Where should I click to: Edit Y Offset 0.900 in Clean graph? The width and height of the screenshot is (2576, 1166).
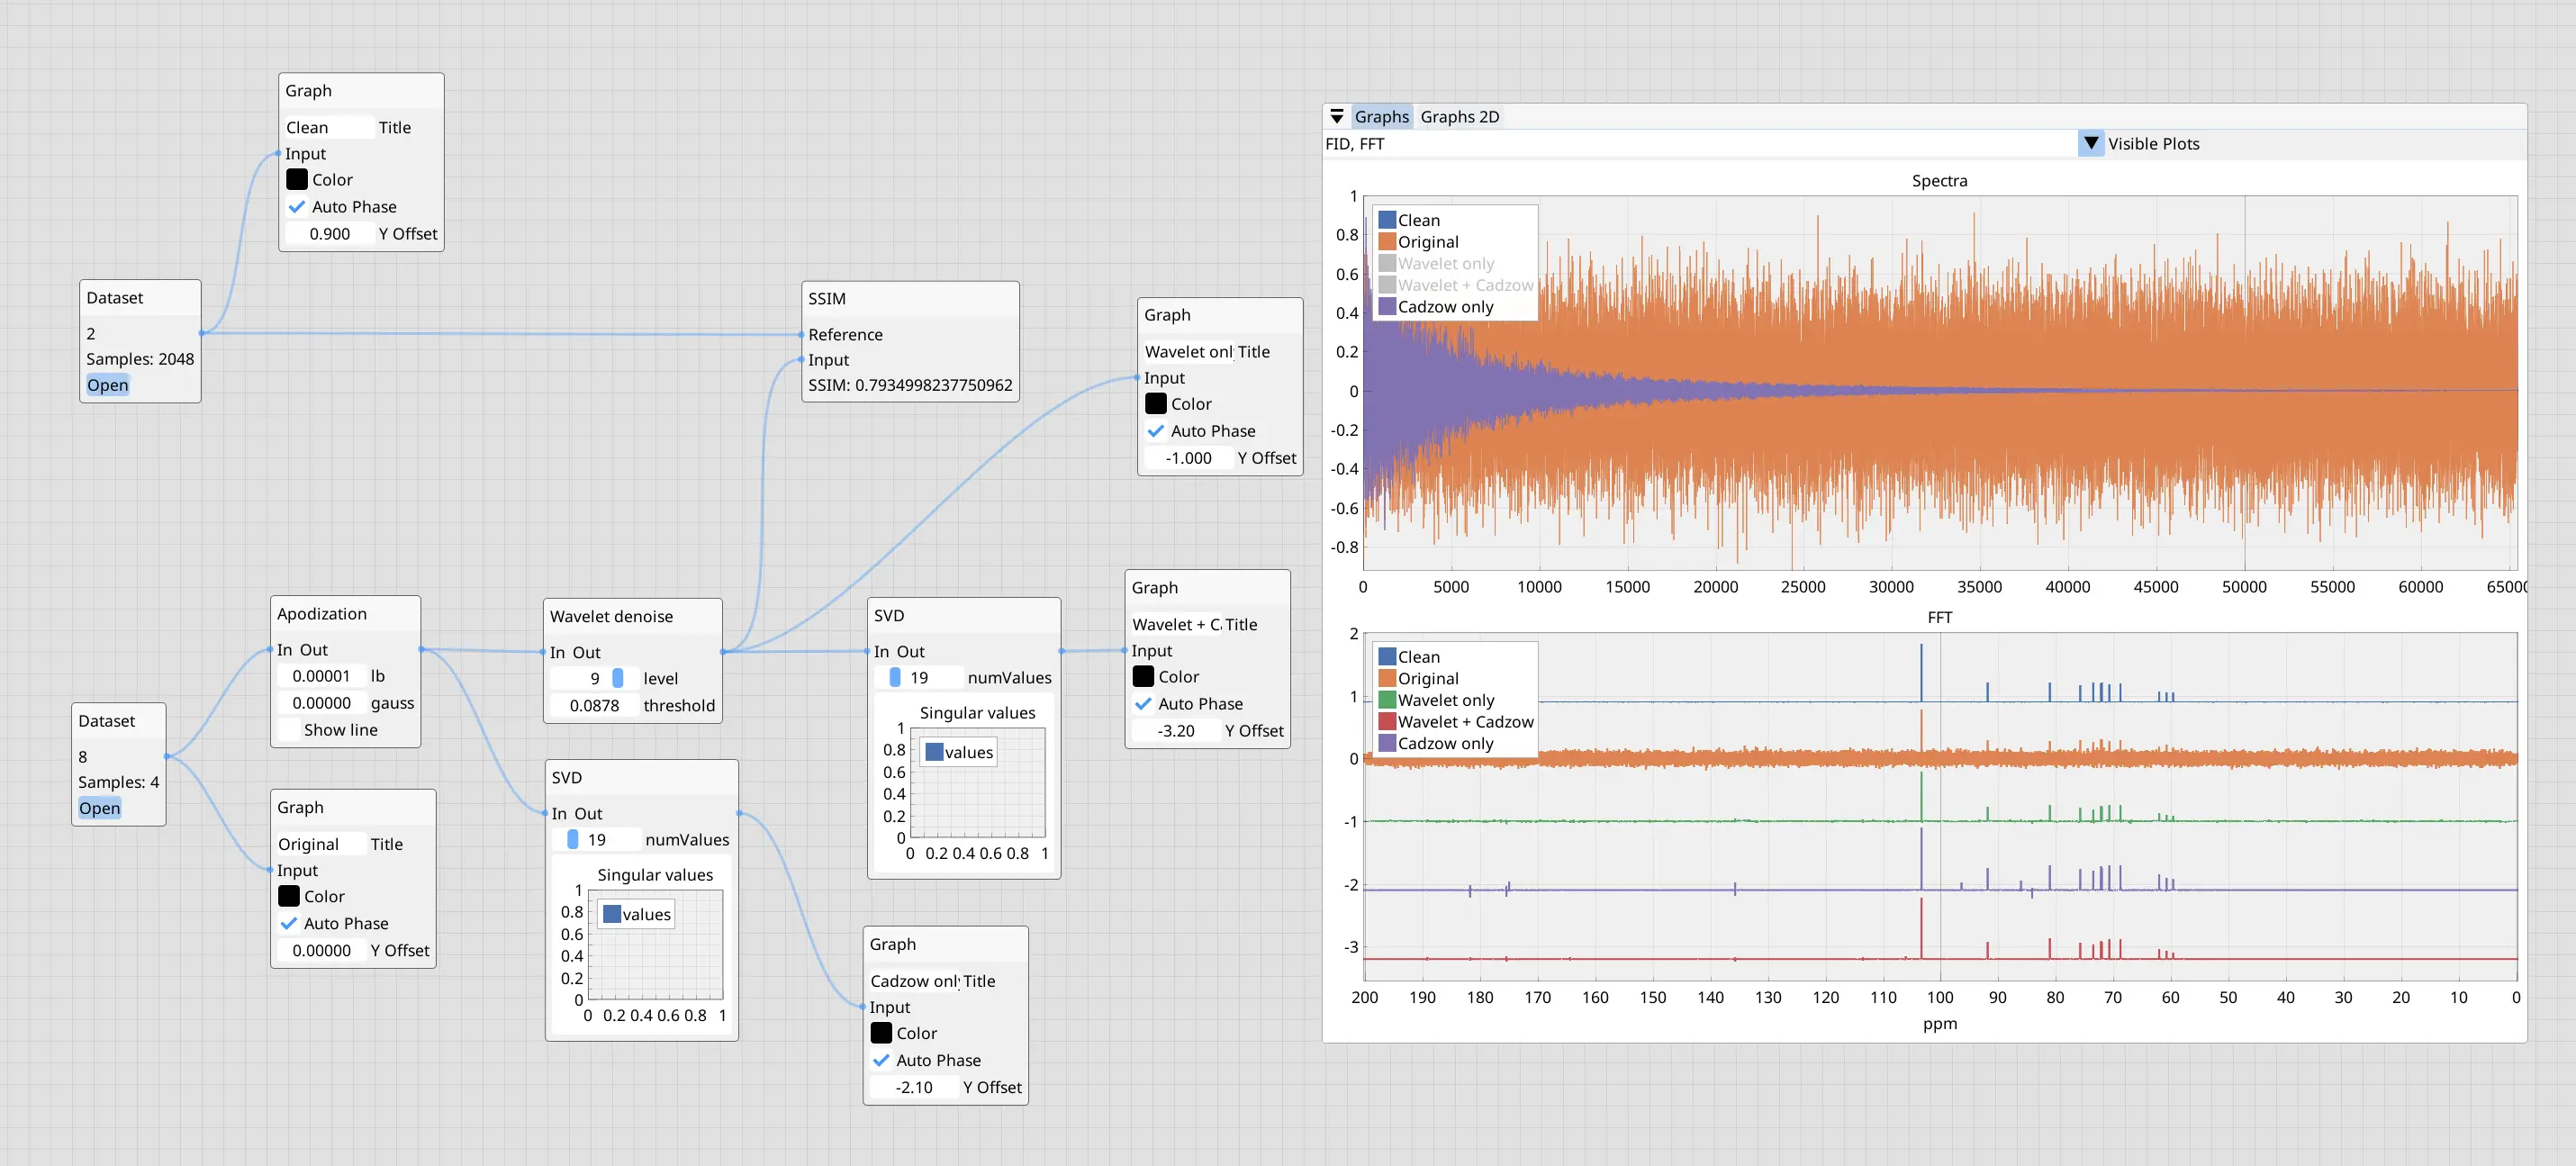point(329,234)
